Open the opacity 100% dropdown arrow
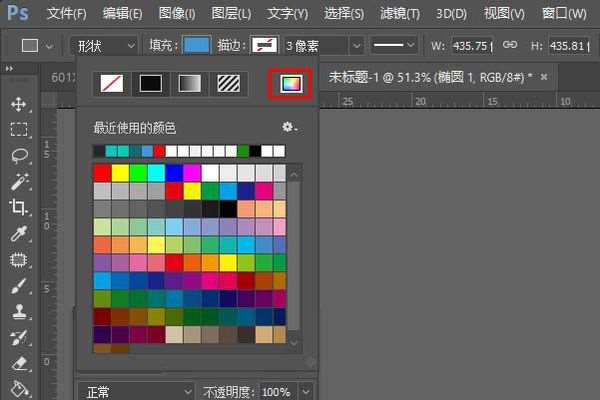 [x=305, y=392]
